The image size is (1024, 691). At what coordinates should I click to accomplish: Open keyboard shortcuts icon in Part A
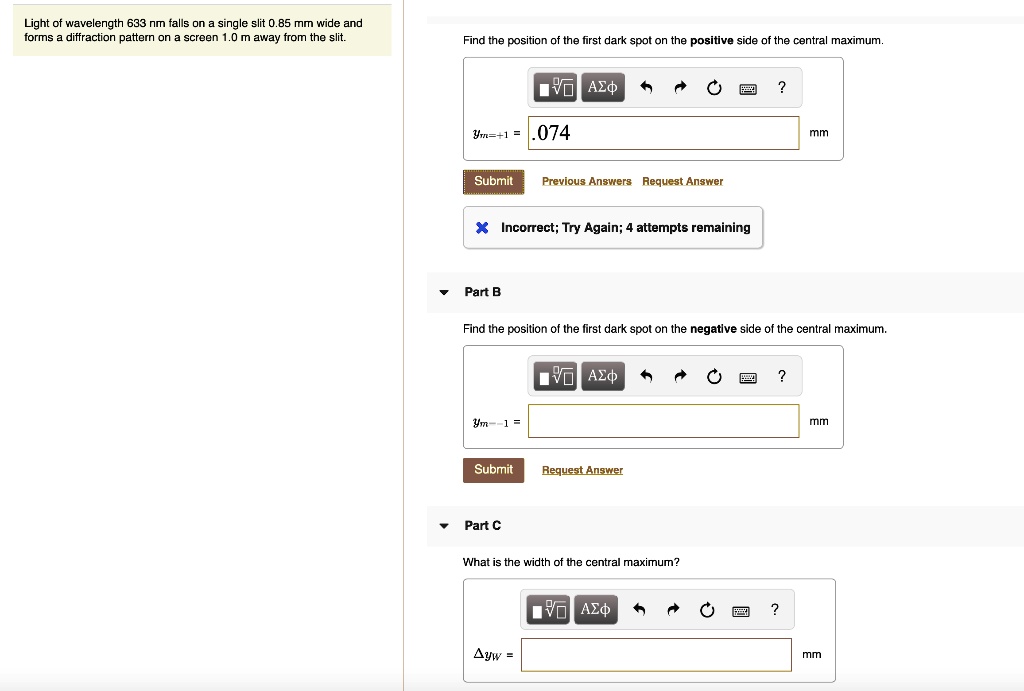point(748,89)
